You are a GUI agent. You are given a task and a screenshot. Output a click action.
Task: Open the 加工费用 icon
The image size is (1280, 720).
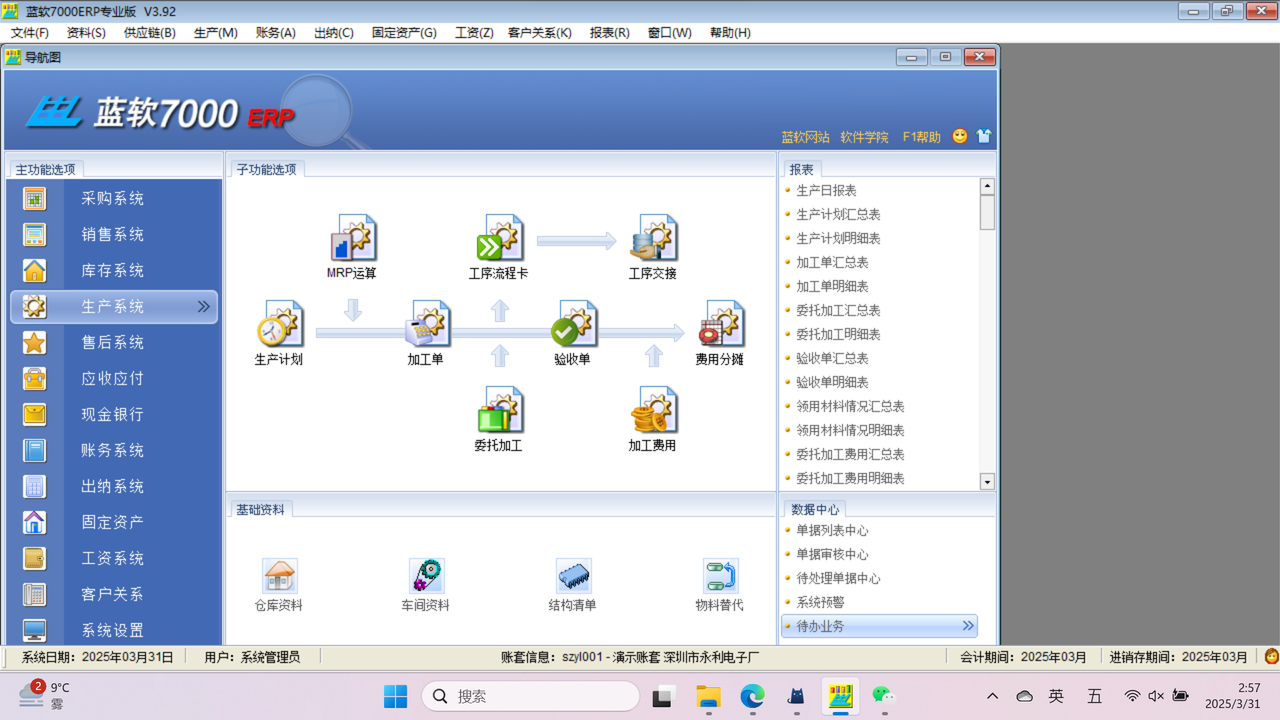(653, 411)
